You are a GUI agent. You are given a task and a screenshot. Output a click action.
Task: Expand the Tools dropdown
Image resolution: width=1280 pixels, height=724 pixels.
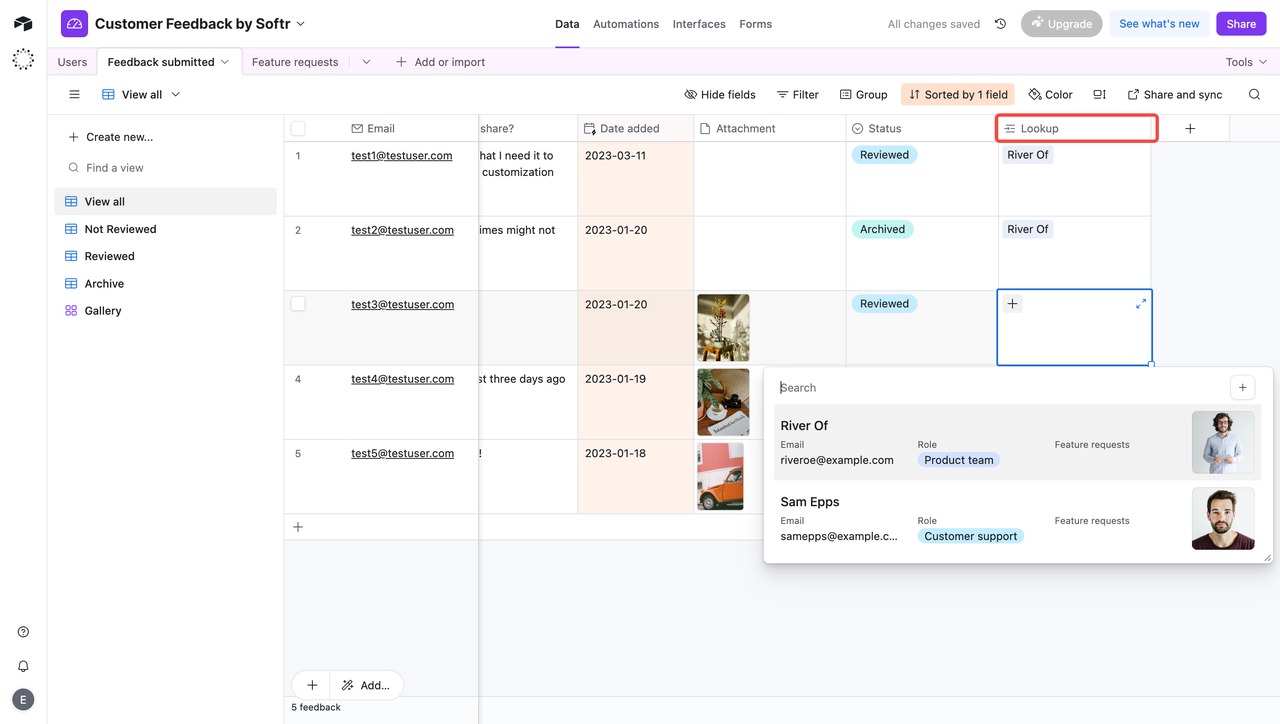(1245, 61)
